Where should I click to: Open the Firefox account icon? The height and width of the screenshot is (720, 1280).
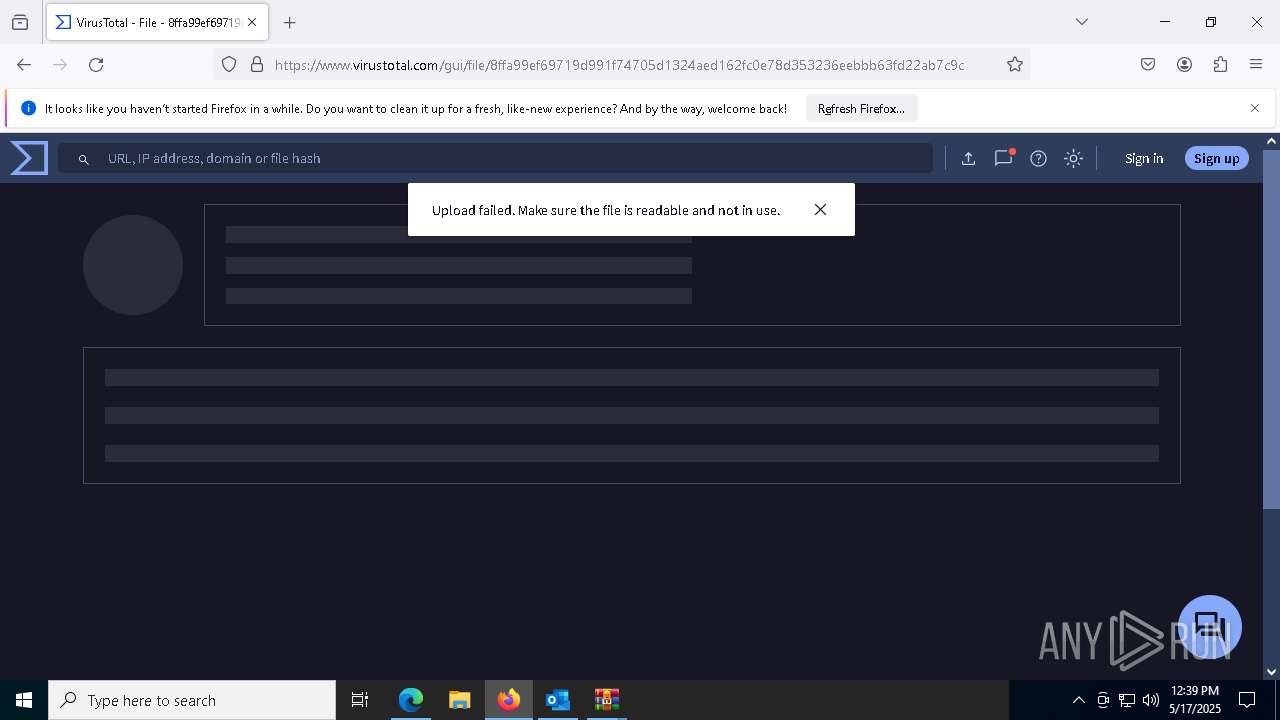click(x=1184, y=64)
